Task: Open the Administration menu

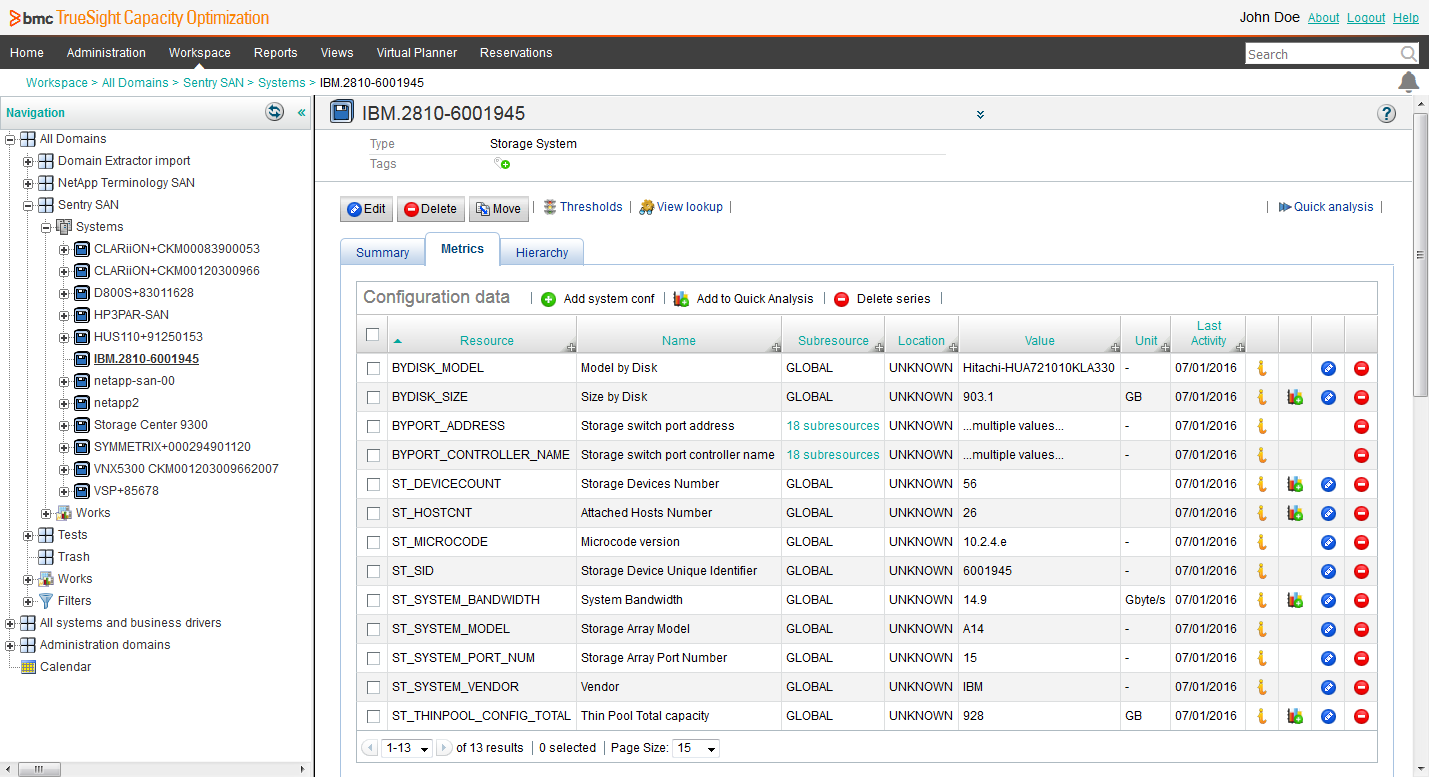Action: click(x=106, y=53)
